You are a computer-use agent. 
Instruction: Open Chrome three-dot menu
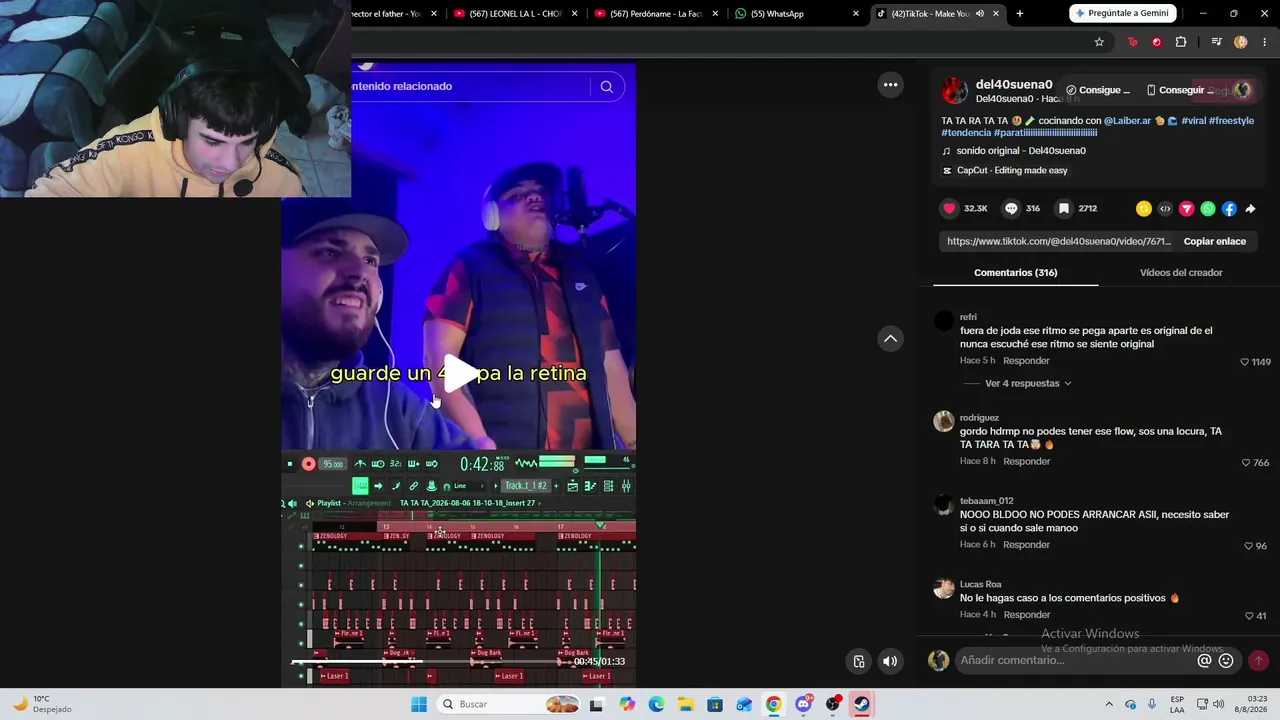click(x=1264, y=42)
